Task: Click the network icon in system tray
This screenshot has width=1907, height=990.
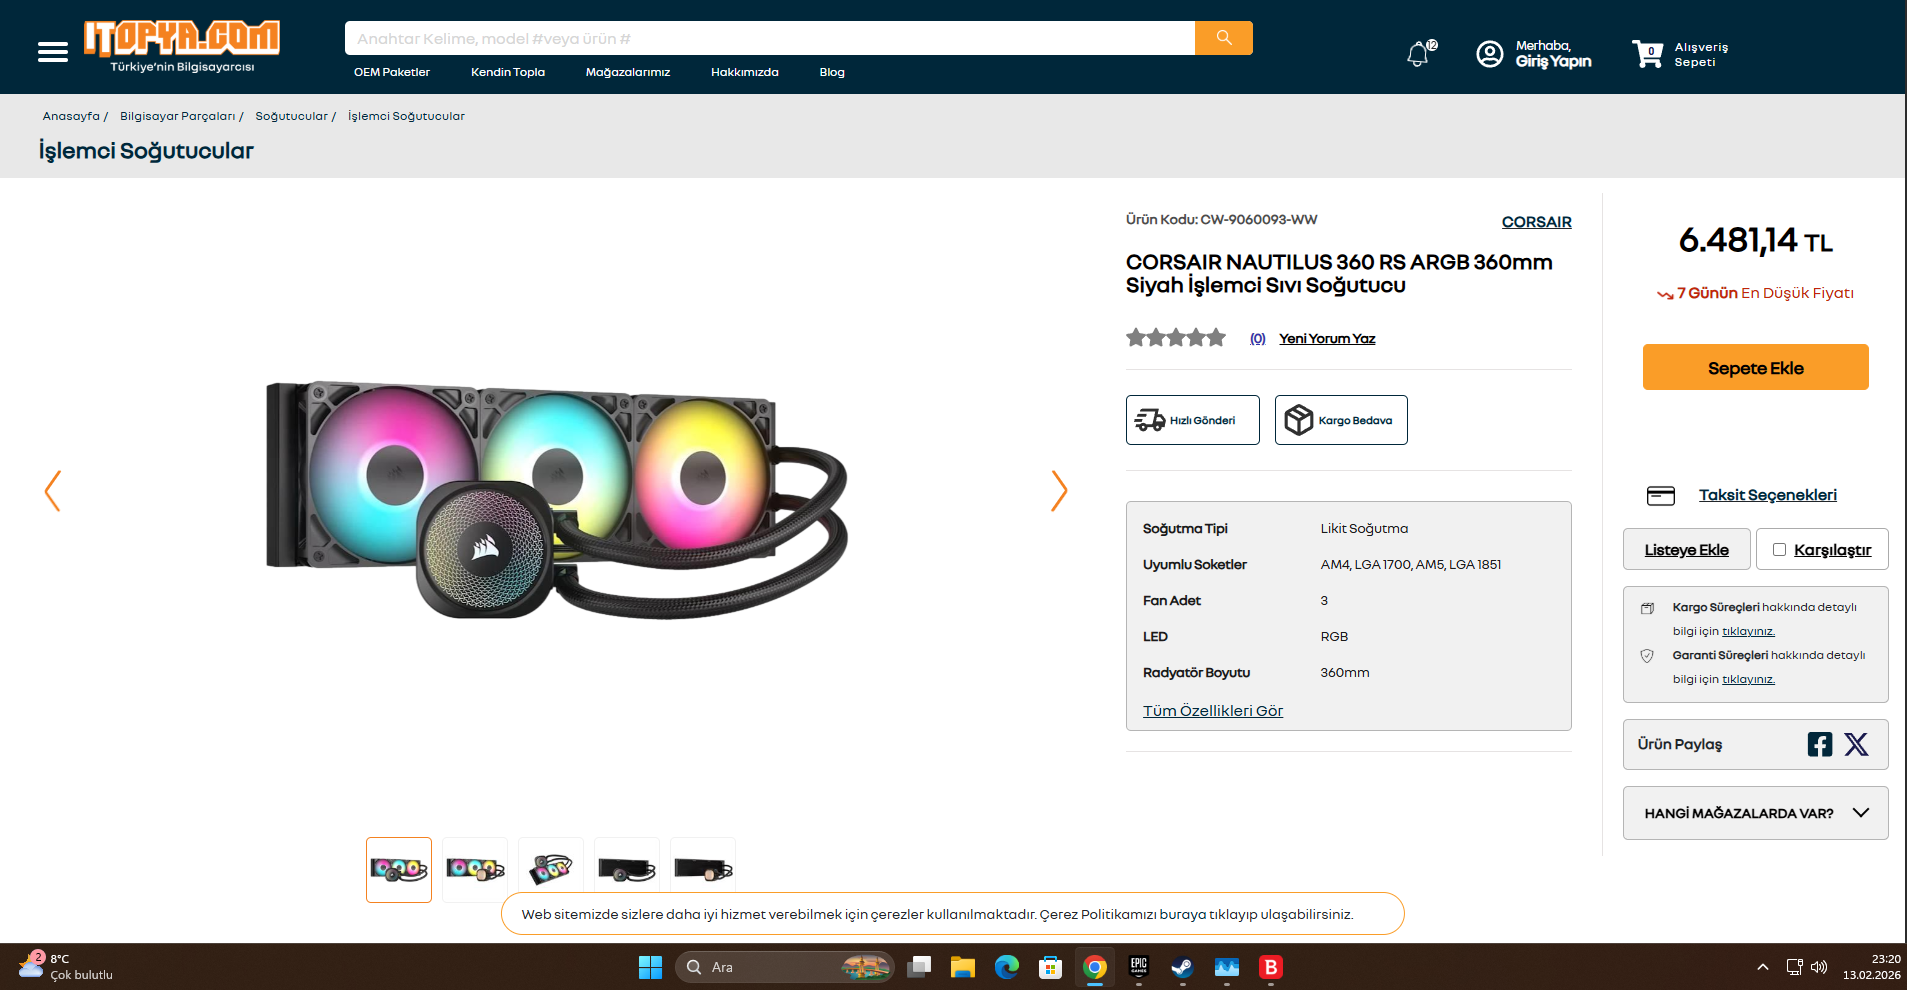Action: click(1794, 967)
